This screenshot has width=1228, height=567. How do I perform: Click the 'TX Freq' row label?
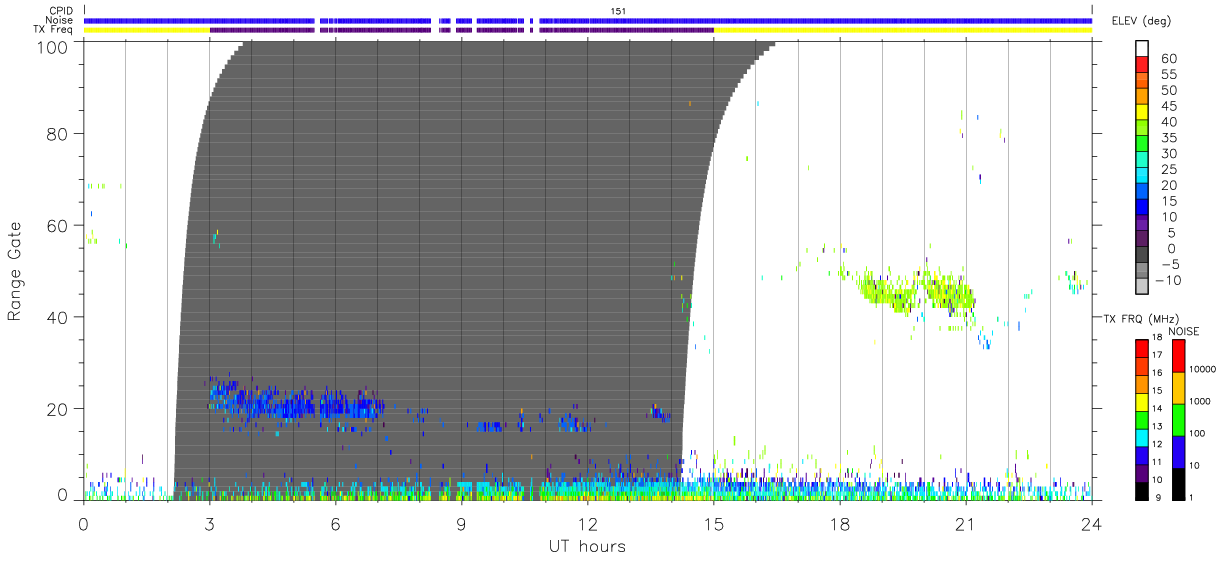pyautogui.click(x=54, y=30)
